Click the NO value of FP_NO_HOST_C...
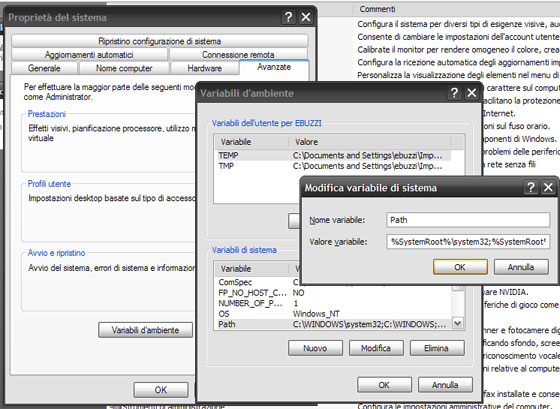The width and height of the screenshot is (560, 409). tap(299, 293)
